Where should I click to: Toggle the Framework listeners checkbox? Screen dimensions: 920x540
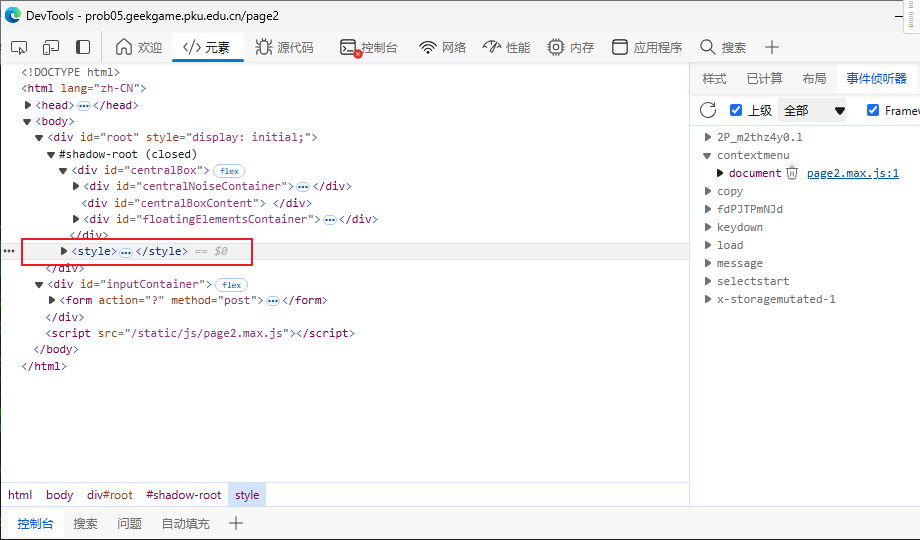tap(873, 110)
